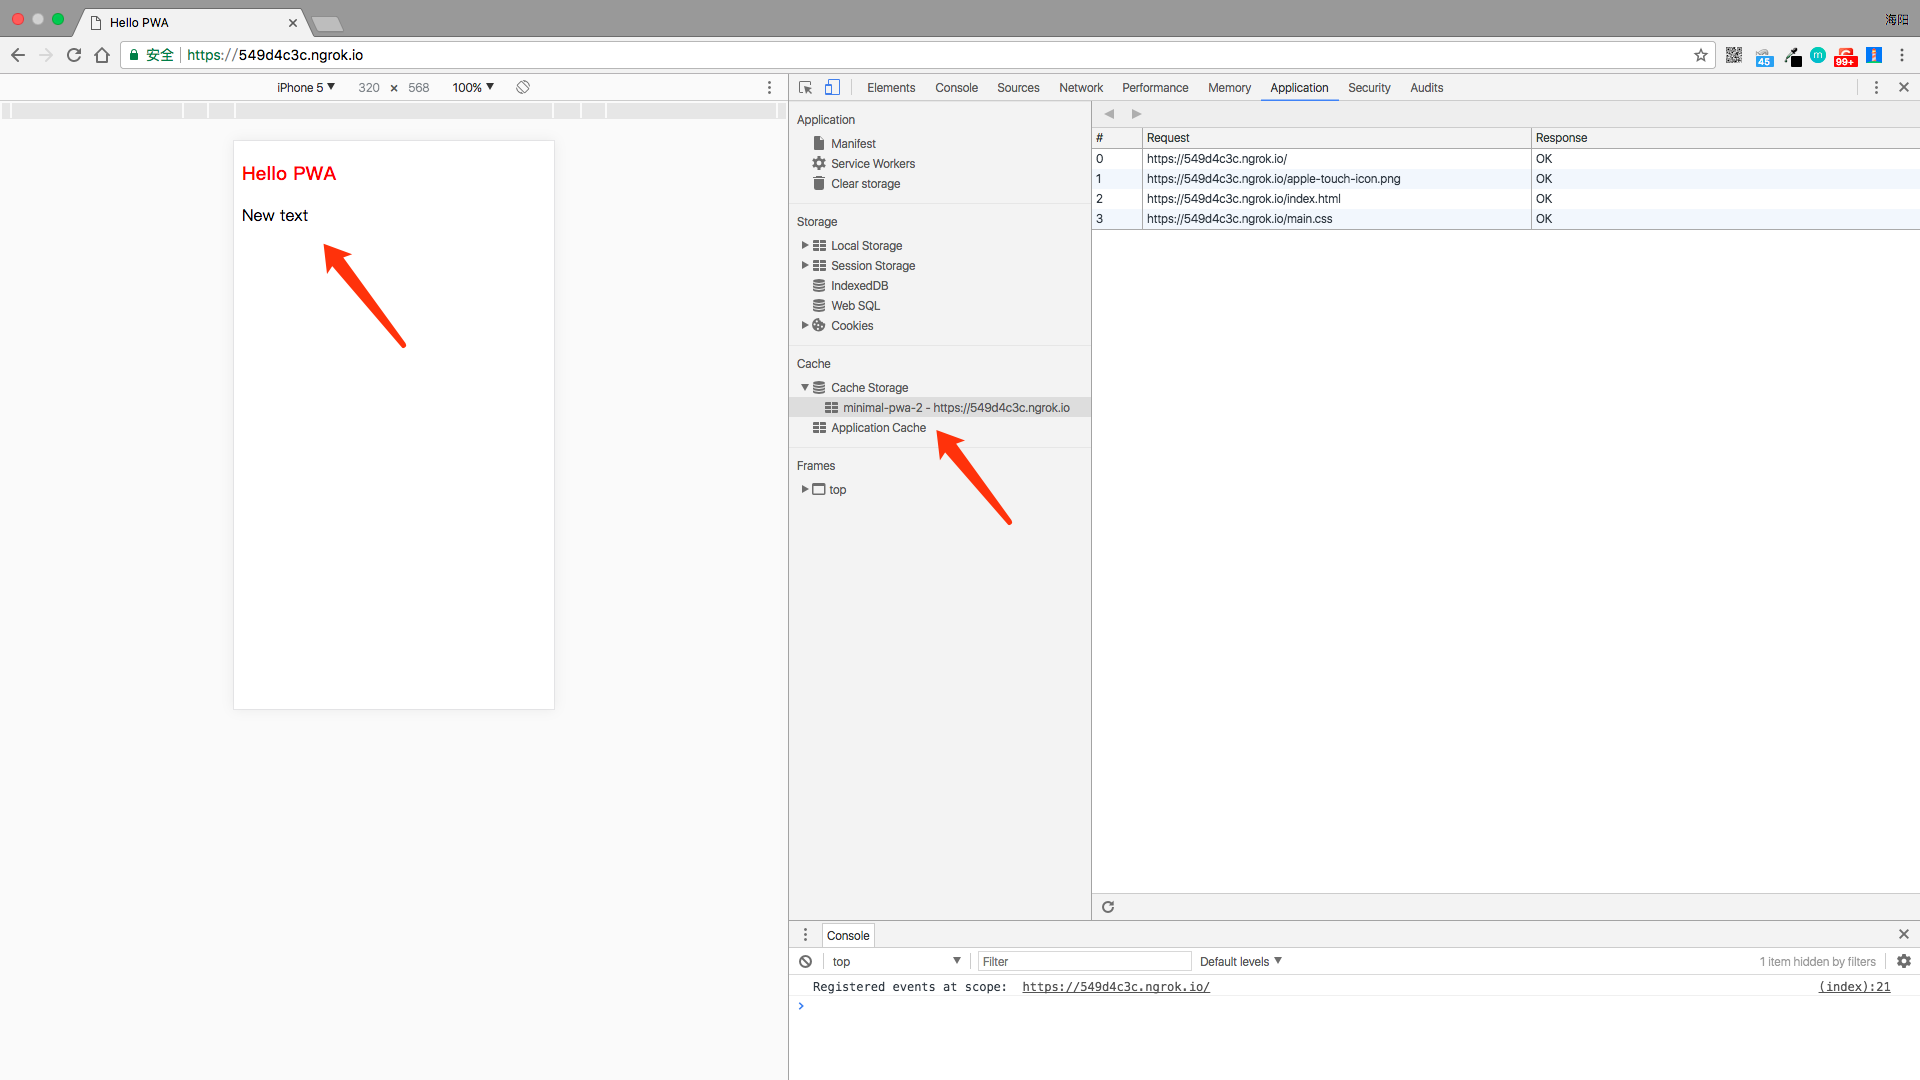Bookmark this page with the star

pos(1700,55)
